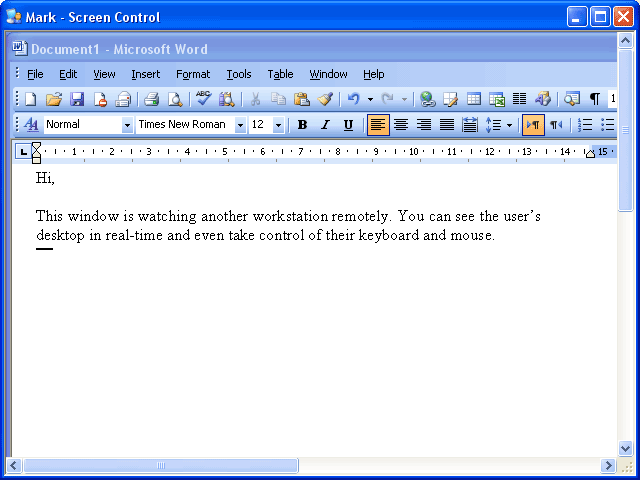Click the Redo arrow icon
This screenshot has width=640, height=480.
tap(387, 99)
